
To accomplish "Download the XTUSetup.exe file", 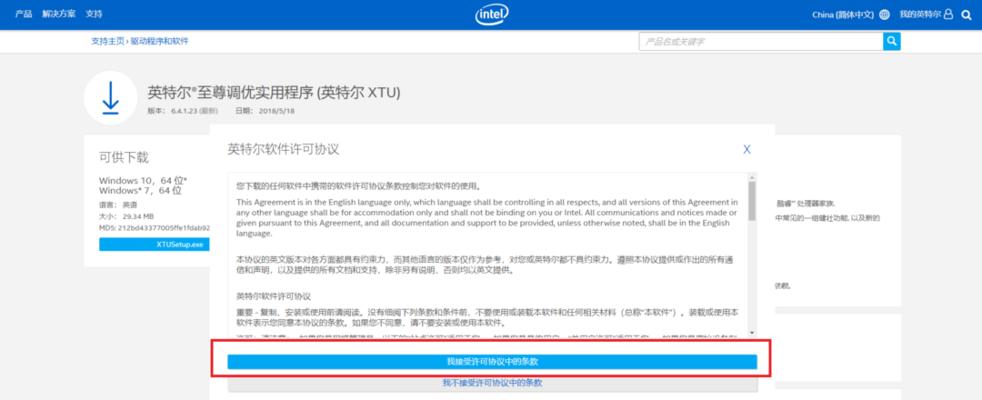I will (154, 244).
